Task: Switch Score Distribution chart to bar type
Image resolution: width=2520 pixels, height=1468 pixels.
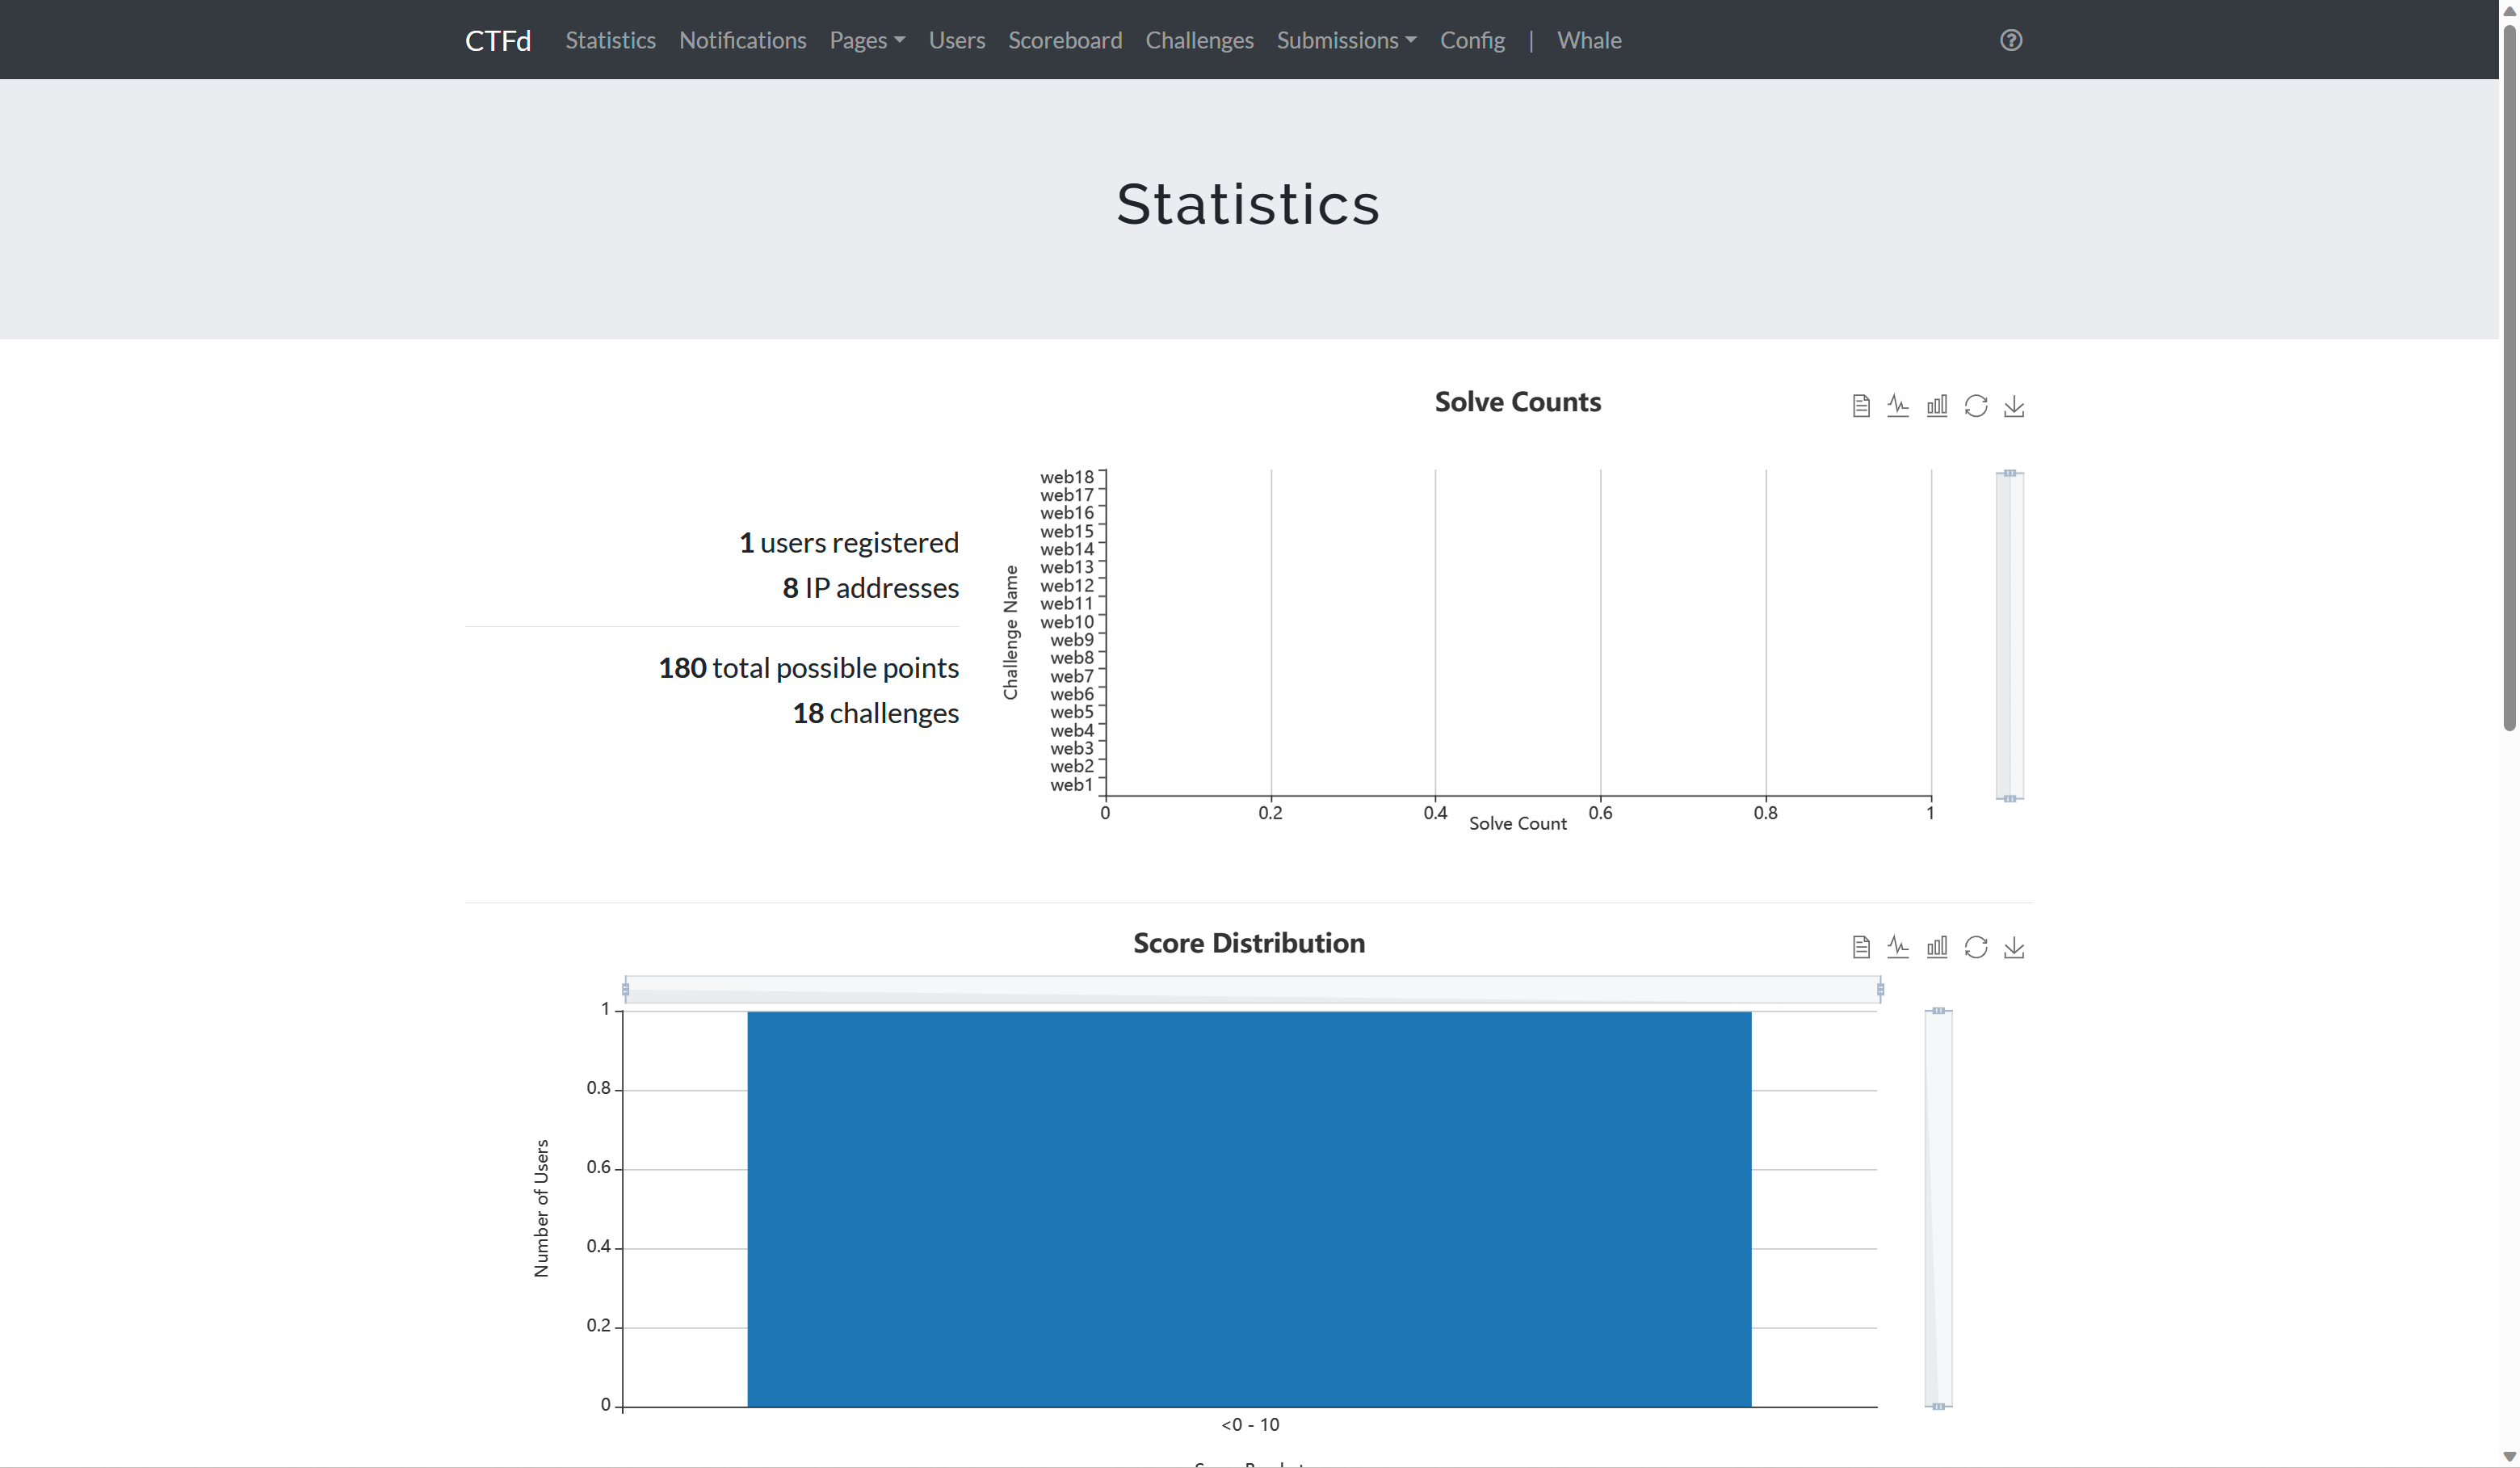Action: click(1937, 947)
